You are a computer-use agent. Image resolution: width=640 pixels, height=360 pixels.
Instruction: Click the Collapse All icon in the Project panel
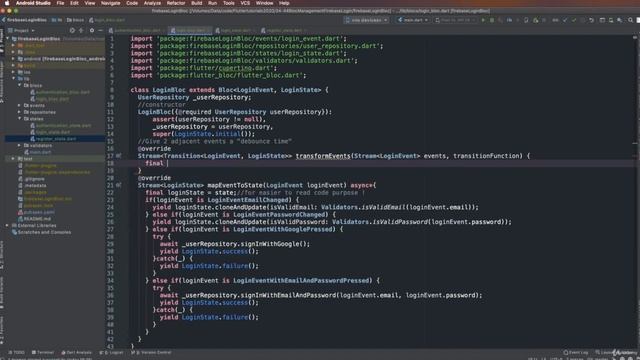click(x=81, y=30)
